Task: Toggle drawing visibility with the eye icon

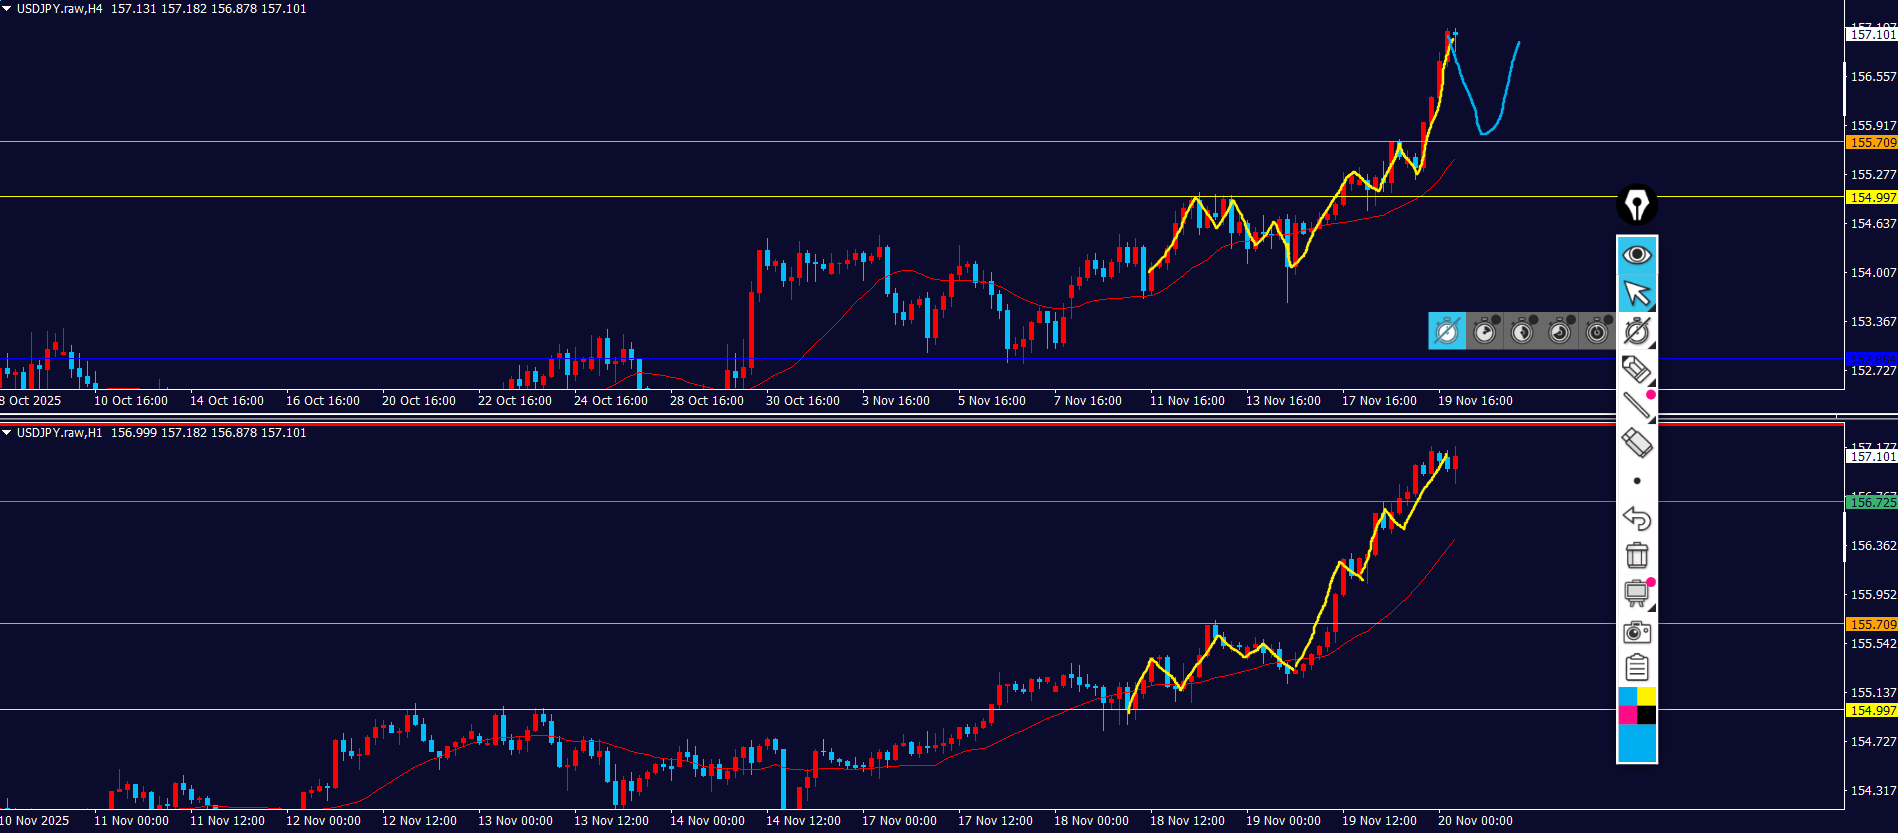Action: click(1637, 255)
